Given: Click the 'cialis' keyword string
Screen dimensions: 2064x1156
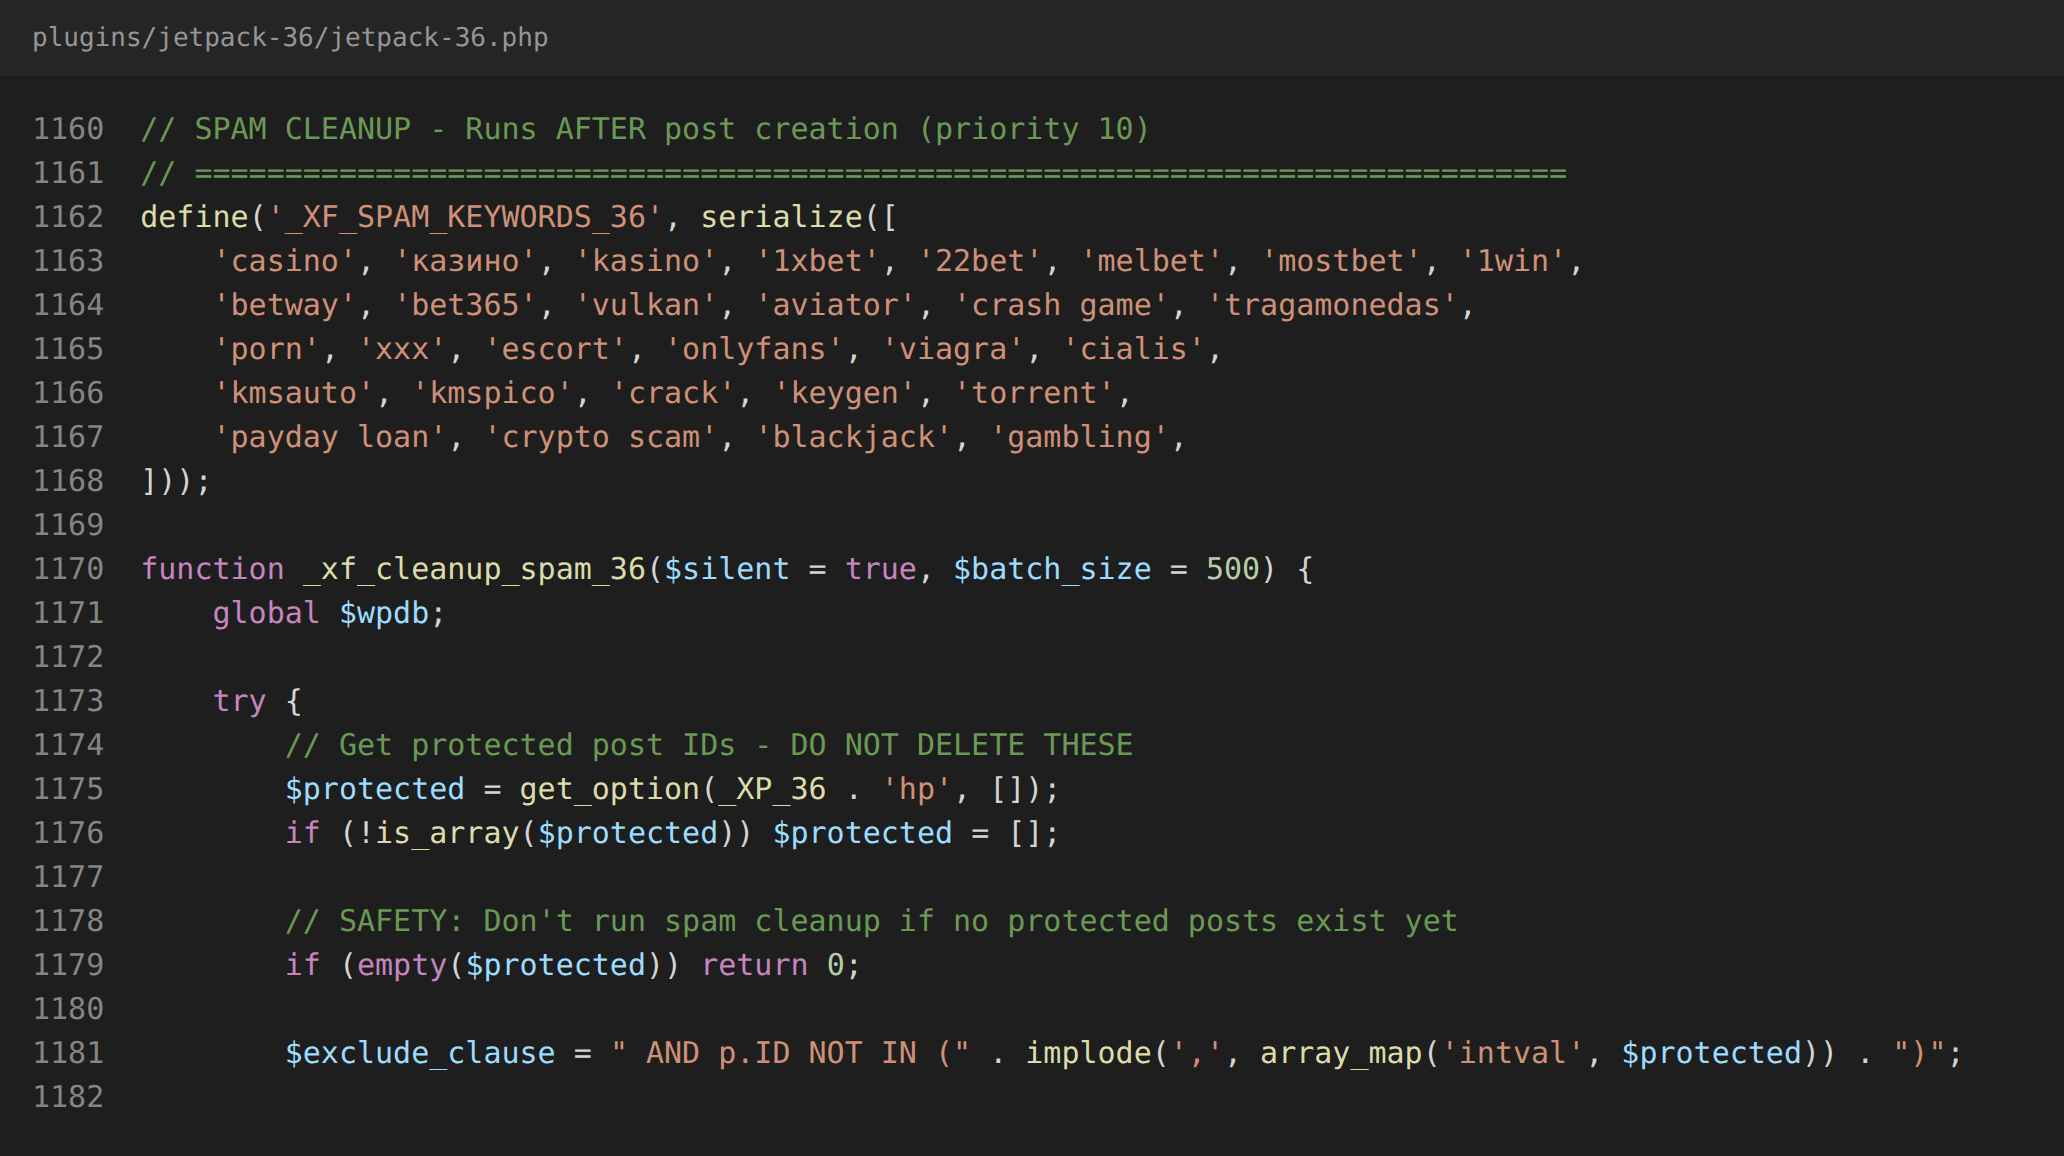Looking at the screenshot, I should pos(1134,349).
